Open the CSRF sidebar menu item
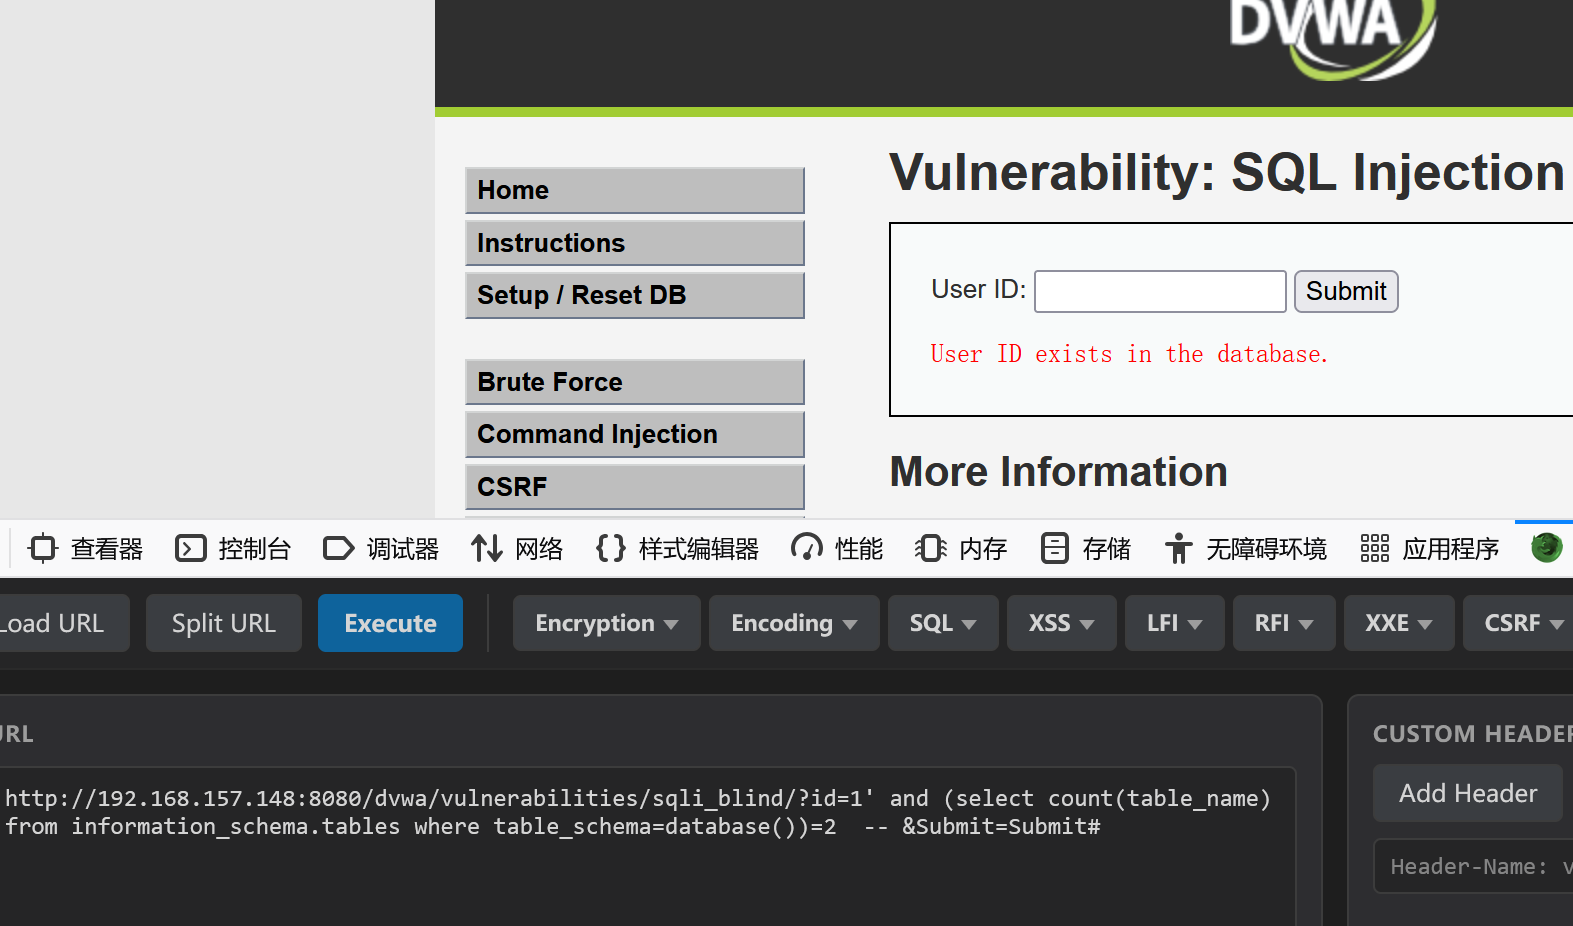This screenshot has width=1573, height=926. point(635,487)
